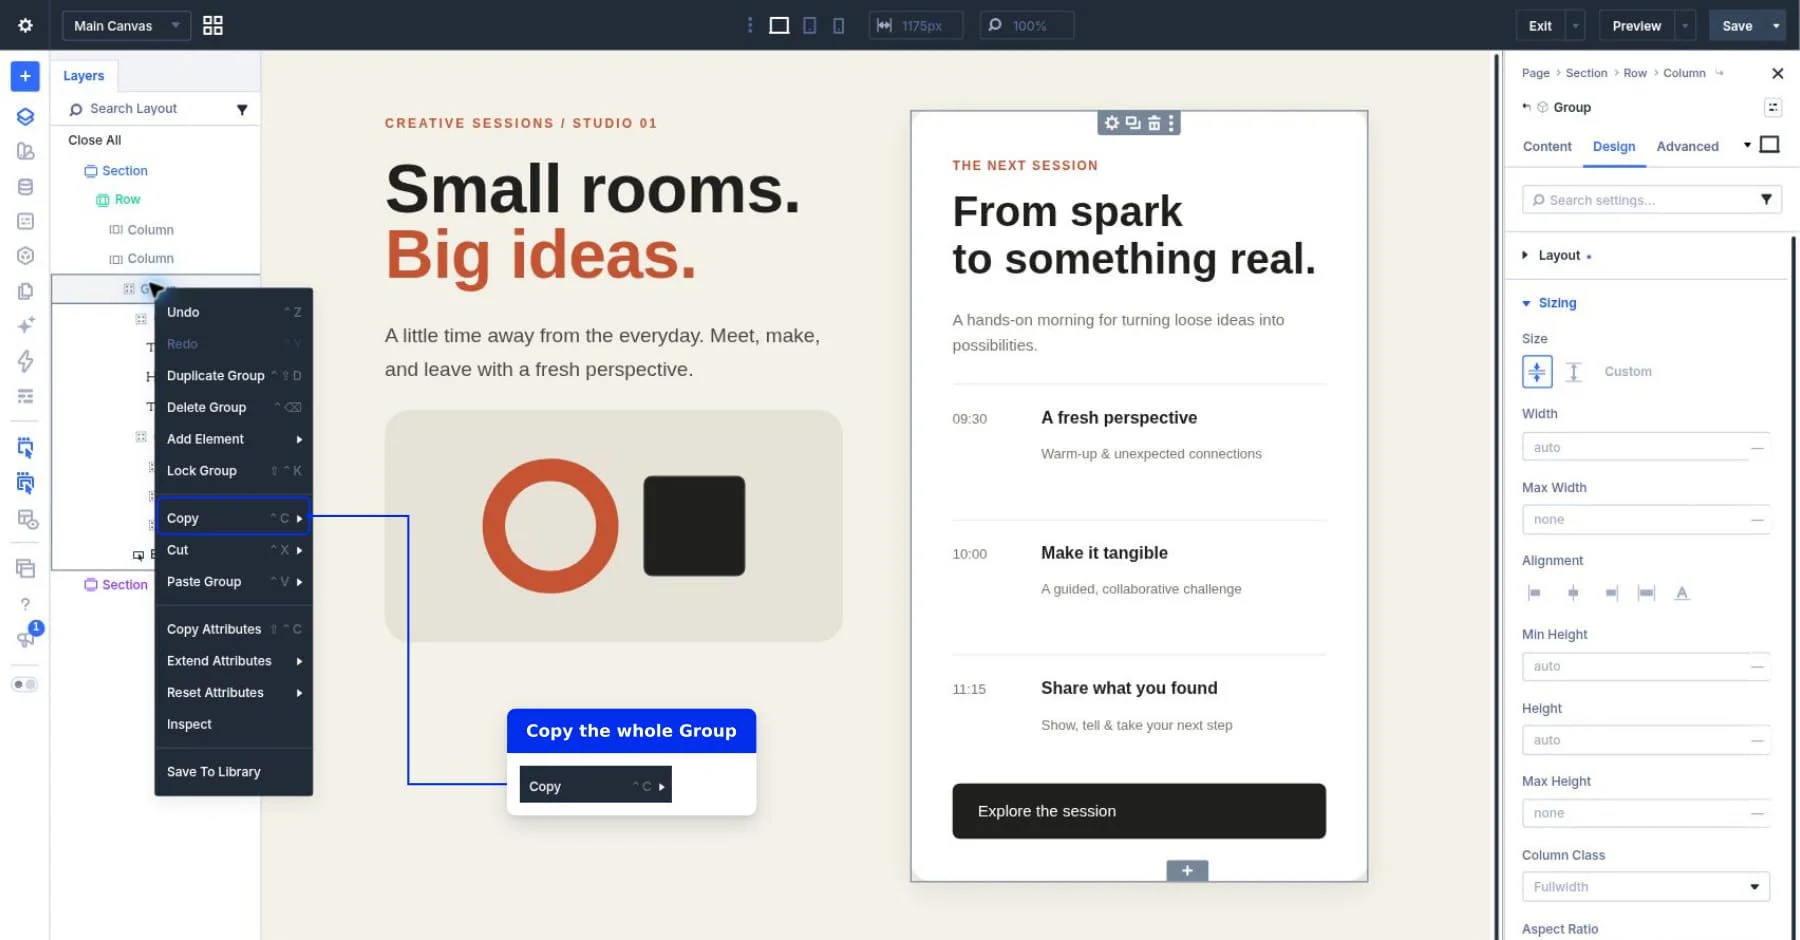1800x940 pixels.
Task: Click the trash icon on canvas card toolbar
Action: (x=1154, y=123)
